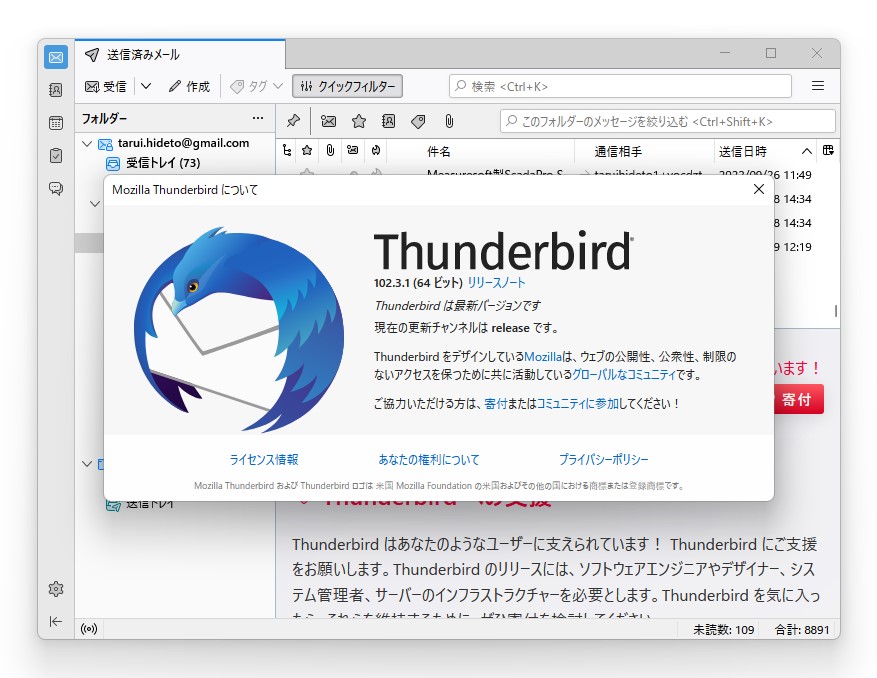The height and width of the screenshot is (678, 877).
Task: Open the column display picker
Action: click(x=828, y=149)
